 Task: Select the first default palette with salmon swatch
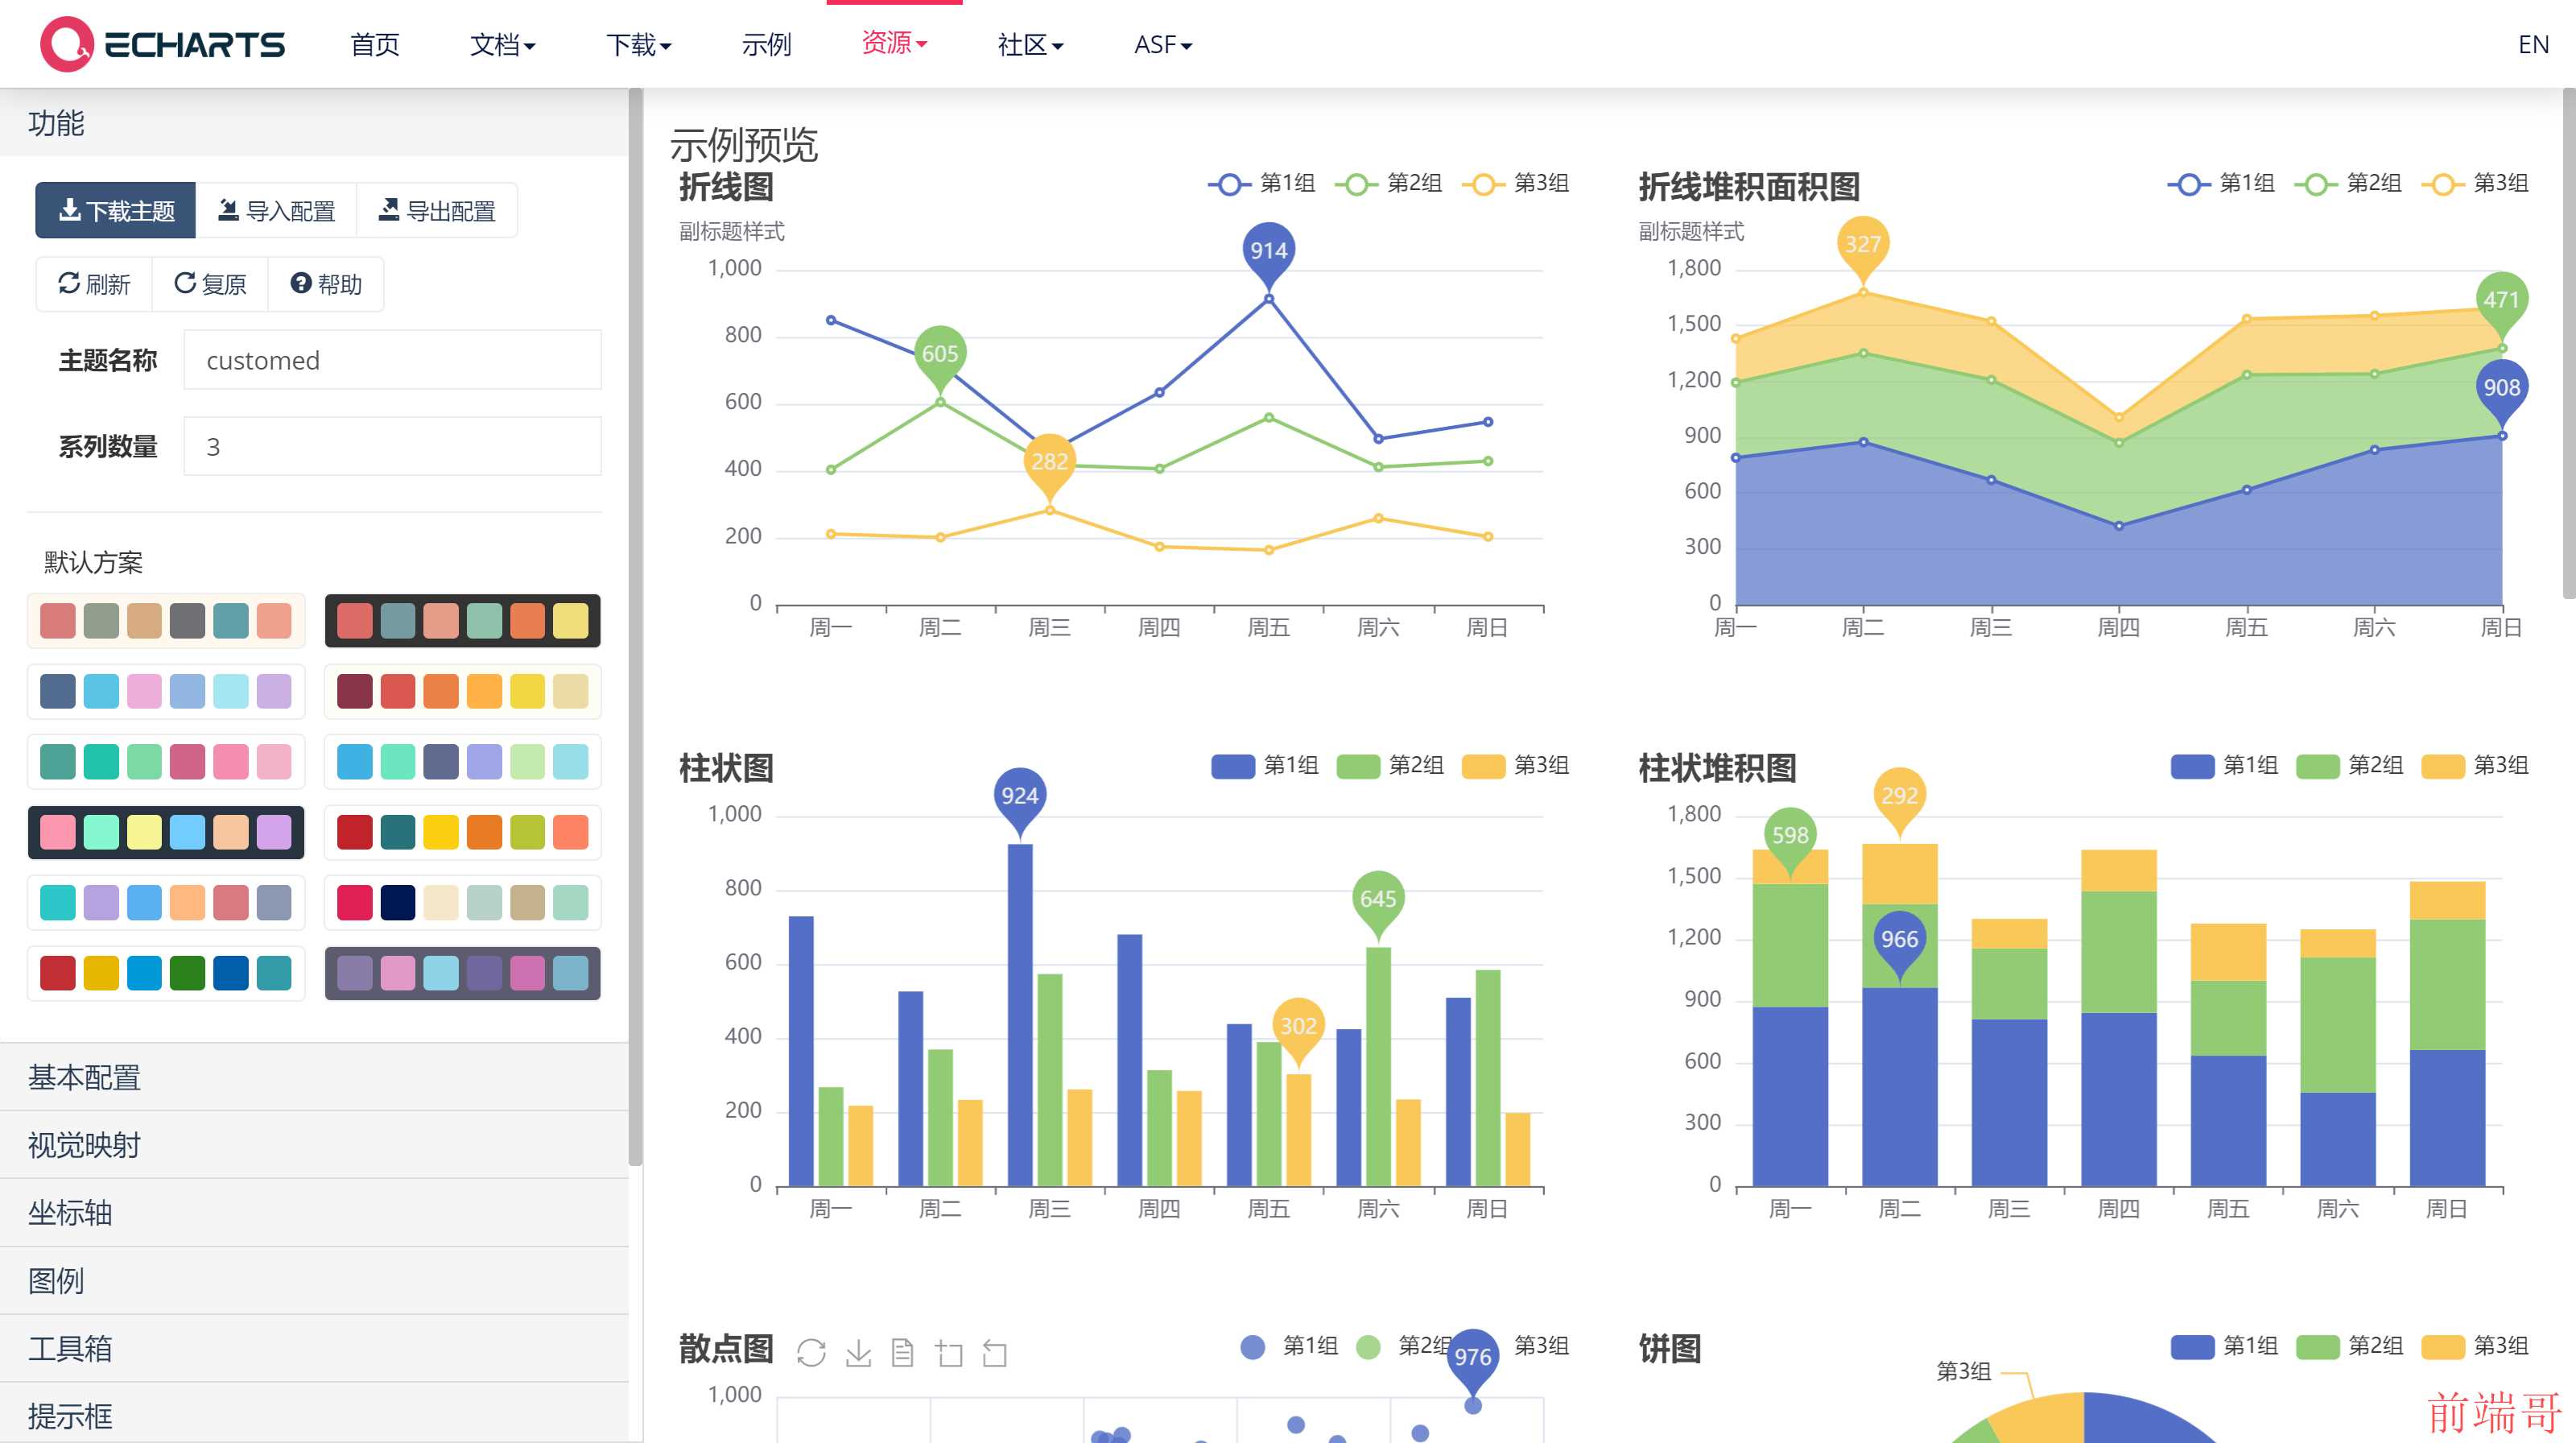click(166, 621)
